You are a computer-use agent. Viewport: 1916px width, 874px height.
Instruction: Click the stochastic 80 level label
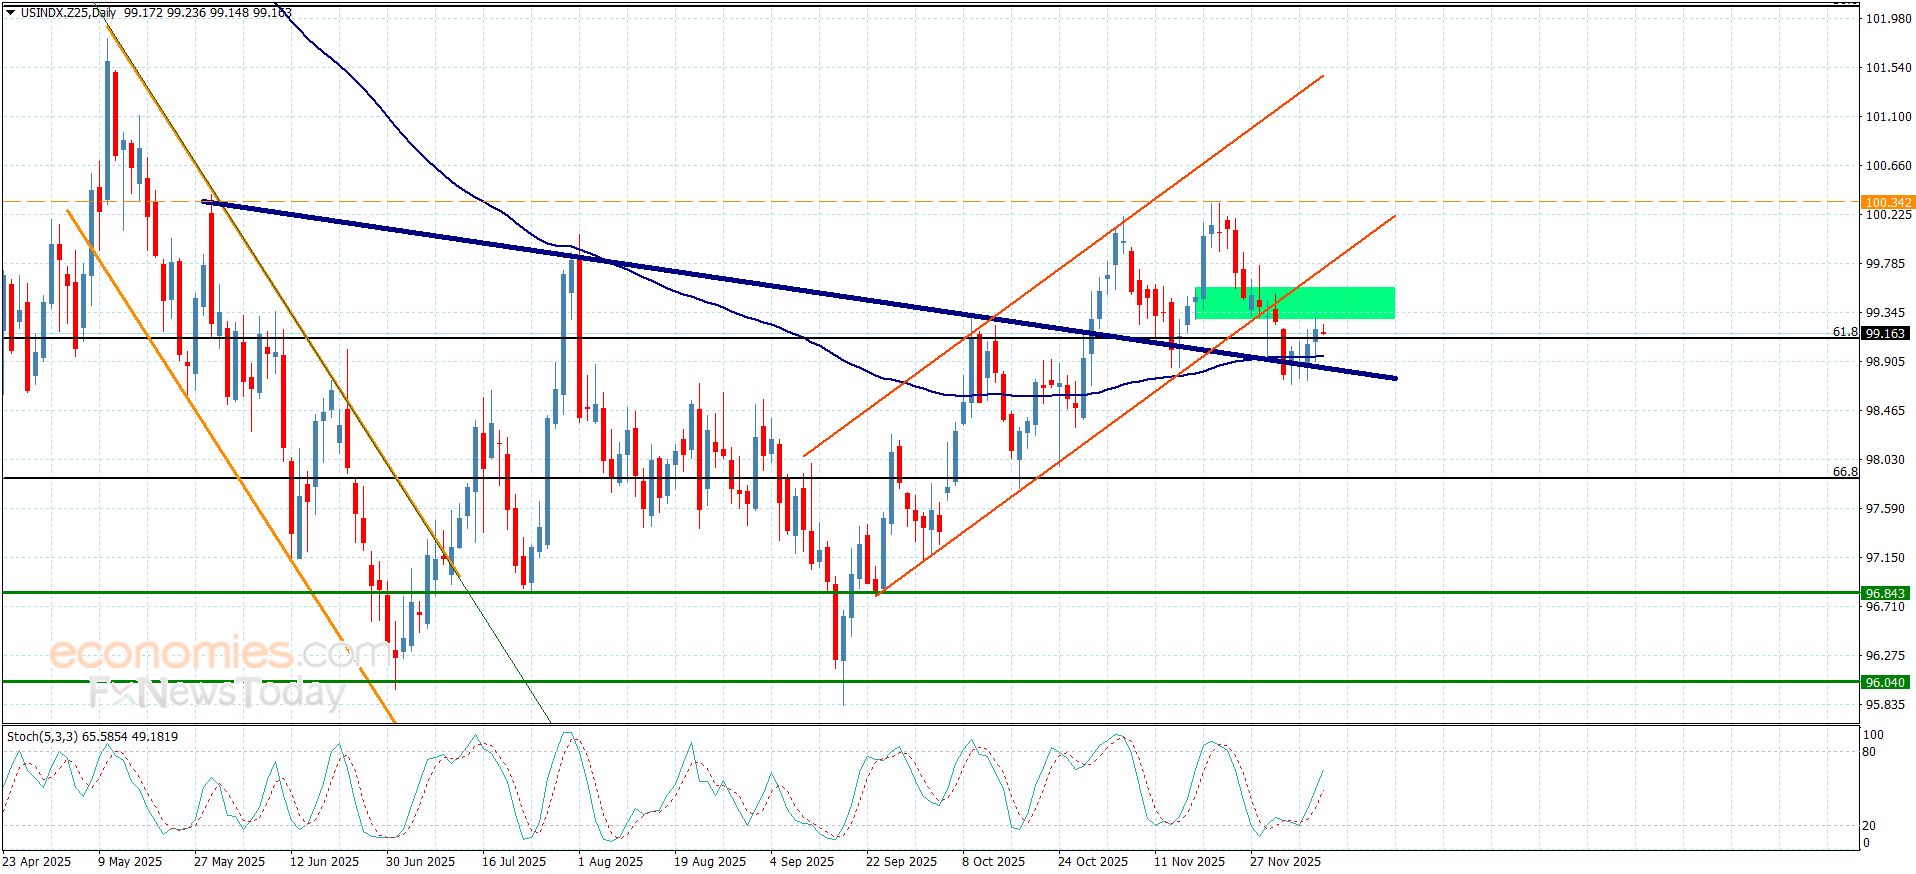coord(1869,751)
